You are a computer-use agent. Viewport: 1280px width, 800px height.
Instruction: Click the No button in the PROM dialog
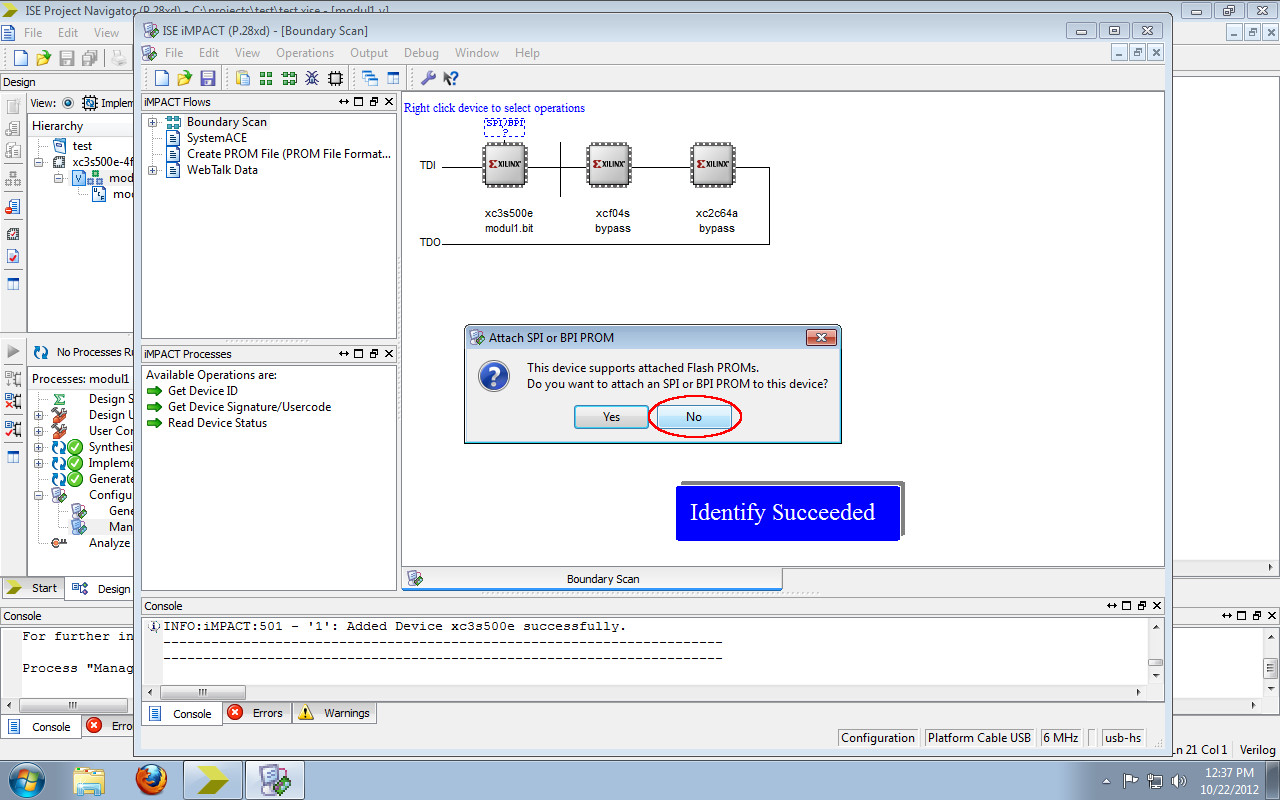click(694, 416)
